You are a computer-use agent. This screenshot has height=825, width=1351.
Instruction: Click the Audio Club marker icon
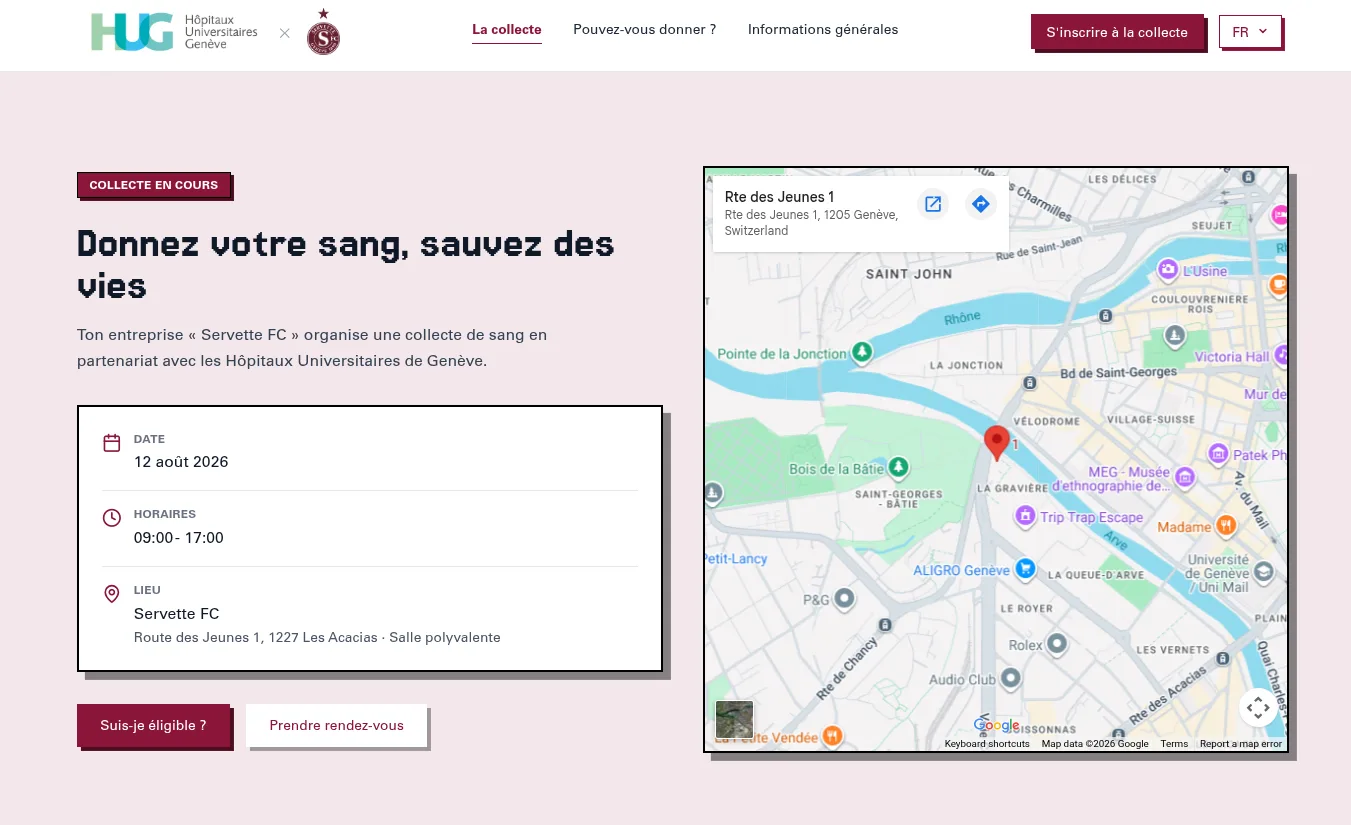tap(1010, 679)
